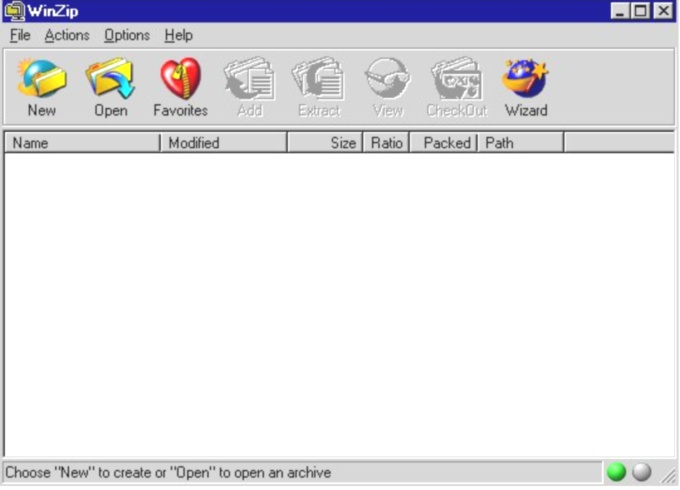
Task: Click the status bar archive hint text
Action: click(168, 472)
